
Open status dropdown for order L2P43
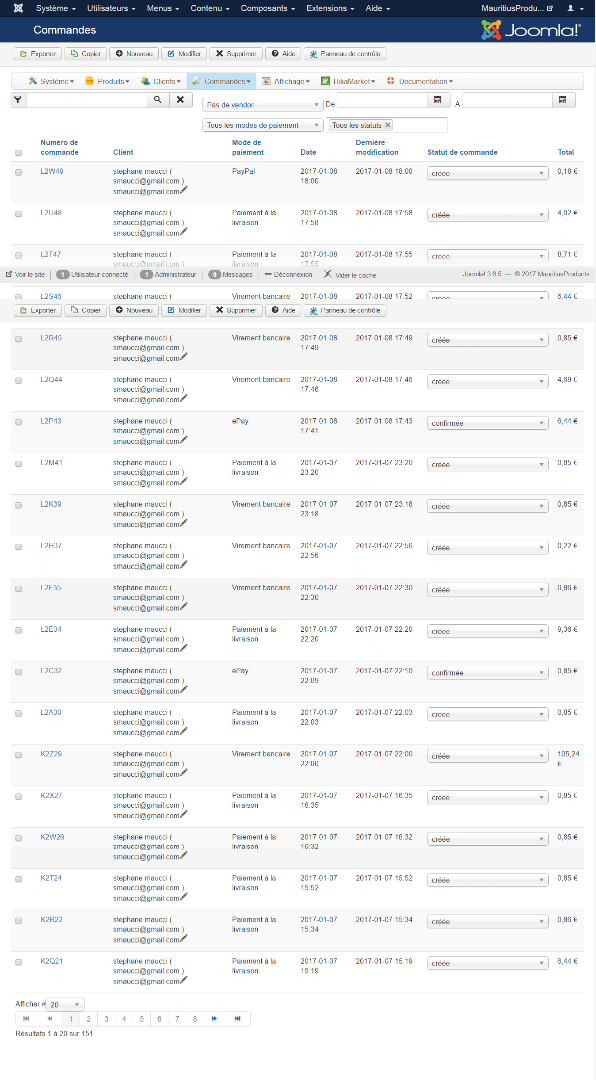pyautogui.click(x=488, y=424)
